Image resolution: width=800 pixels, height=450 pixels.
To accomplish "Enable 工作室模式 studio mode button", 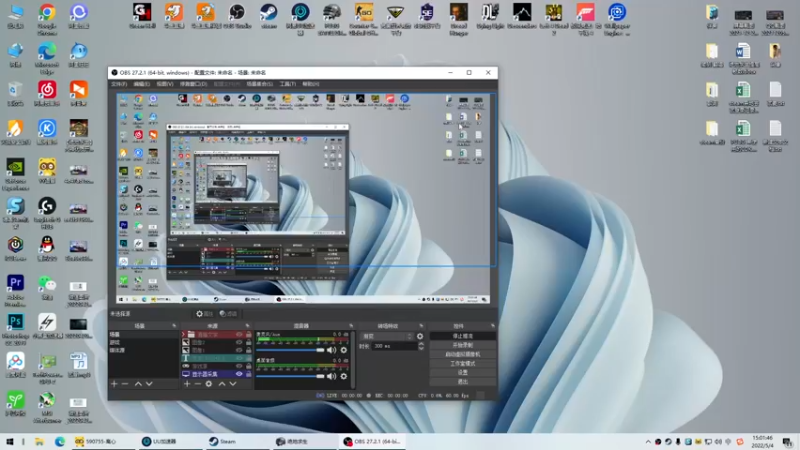I will tap(462, 364).
